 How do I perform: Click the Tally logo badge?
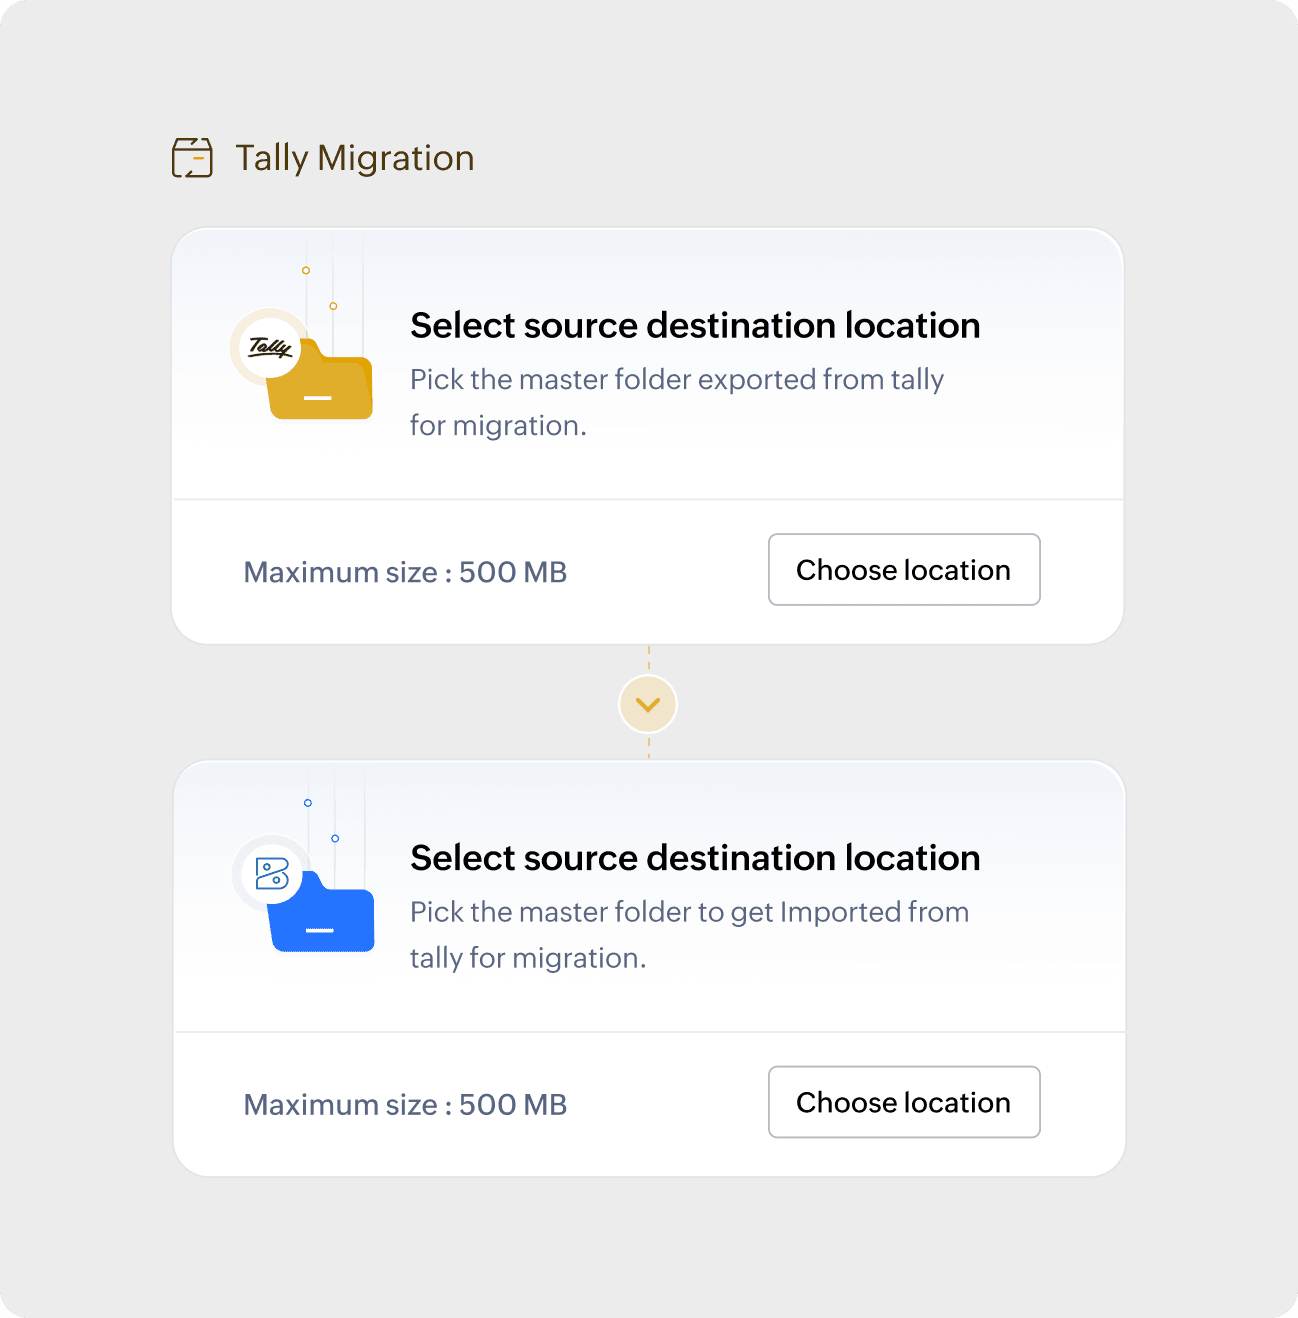(x=269, y=347)
